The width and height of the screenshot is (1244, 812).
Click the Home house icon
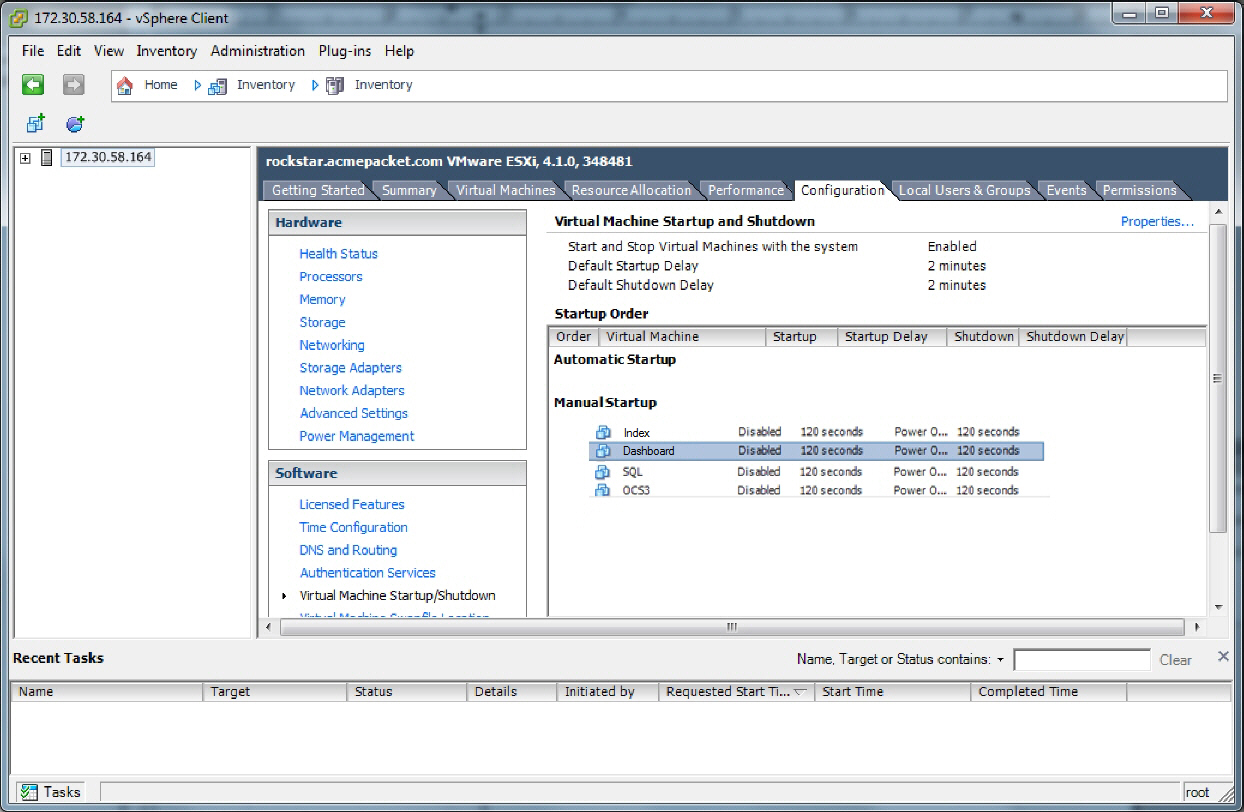(125, 85)
